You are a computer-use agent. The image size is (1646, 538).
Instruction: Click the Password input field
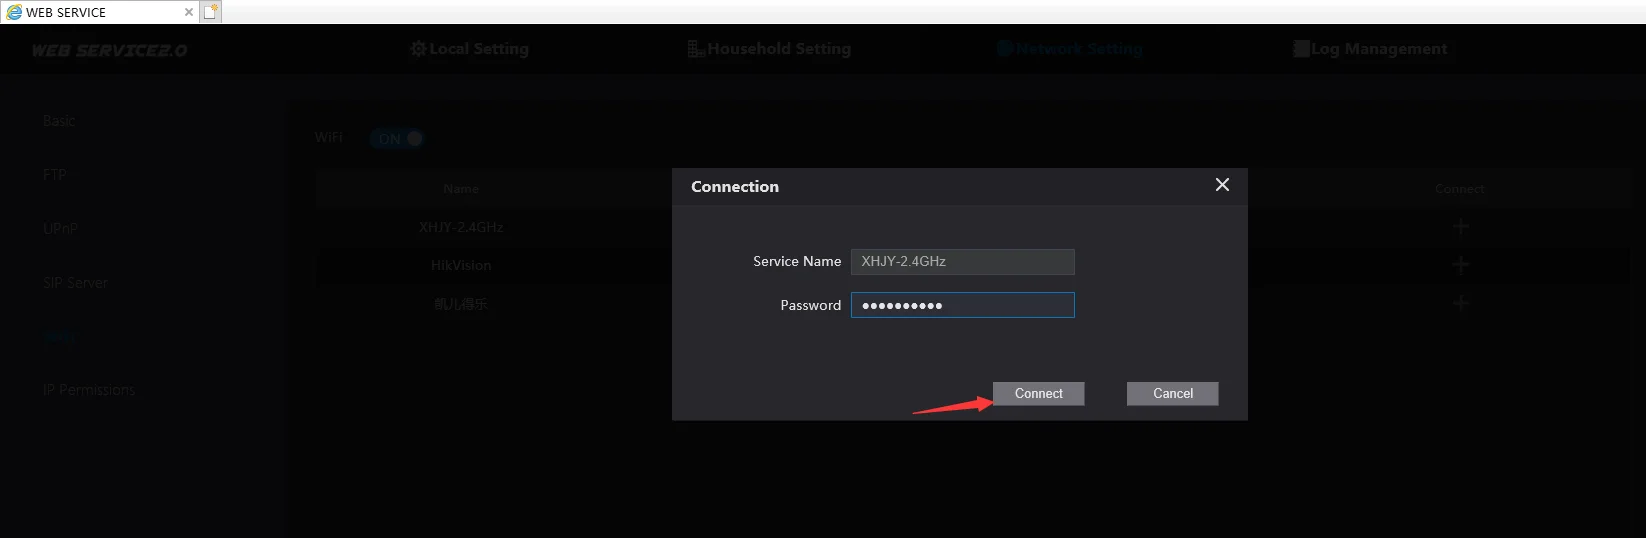point(962,305)
